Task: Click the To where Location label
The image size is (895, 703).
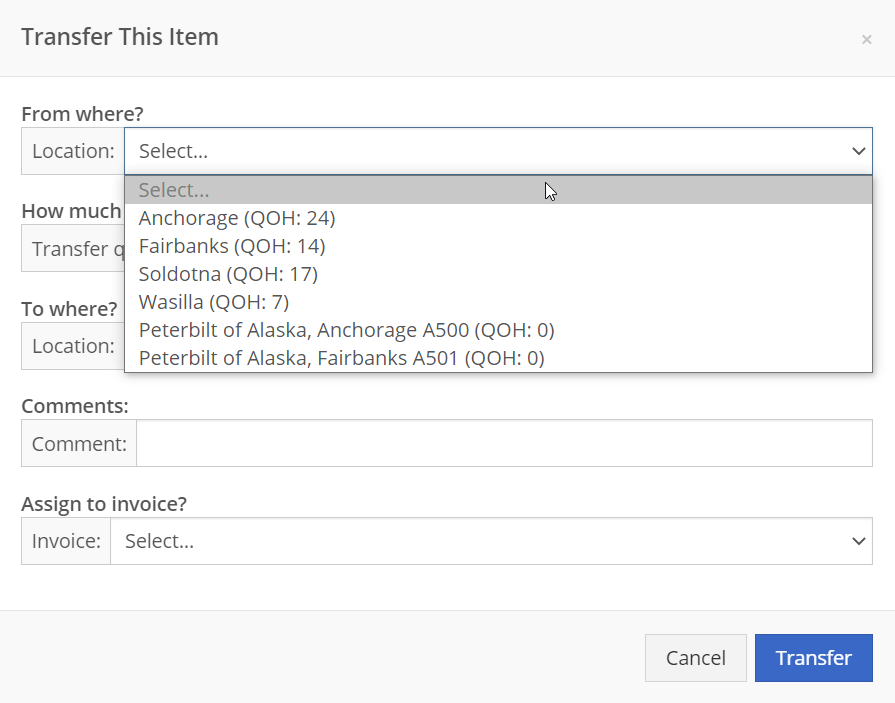Action: [x=73, y=346]
